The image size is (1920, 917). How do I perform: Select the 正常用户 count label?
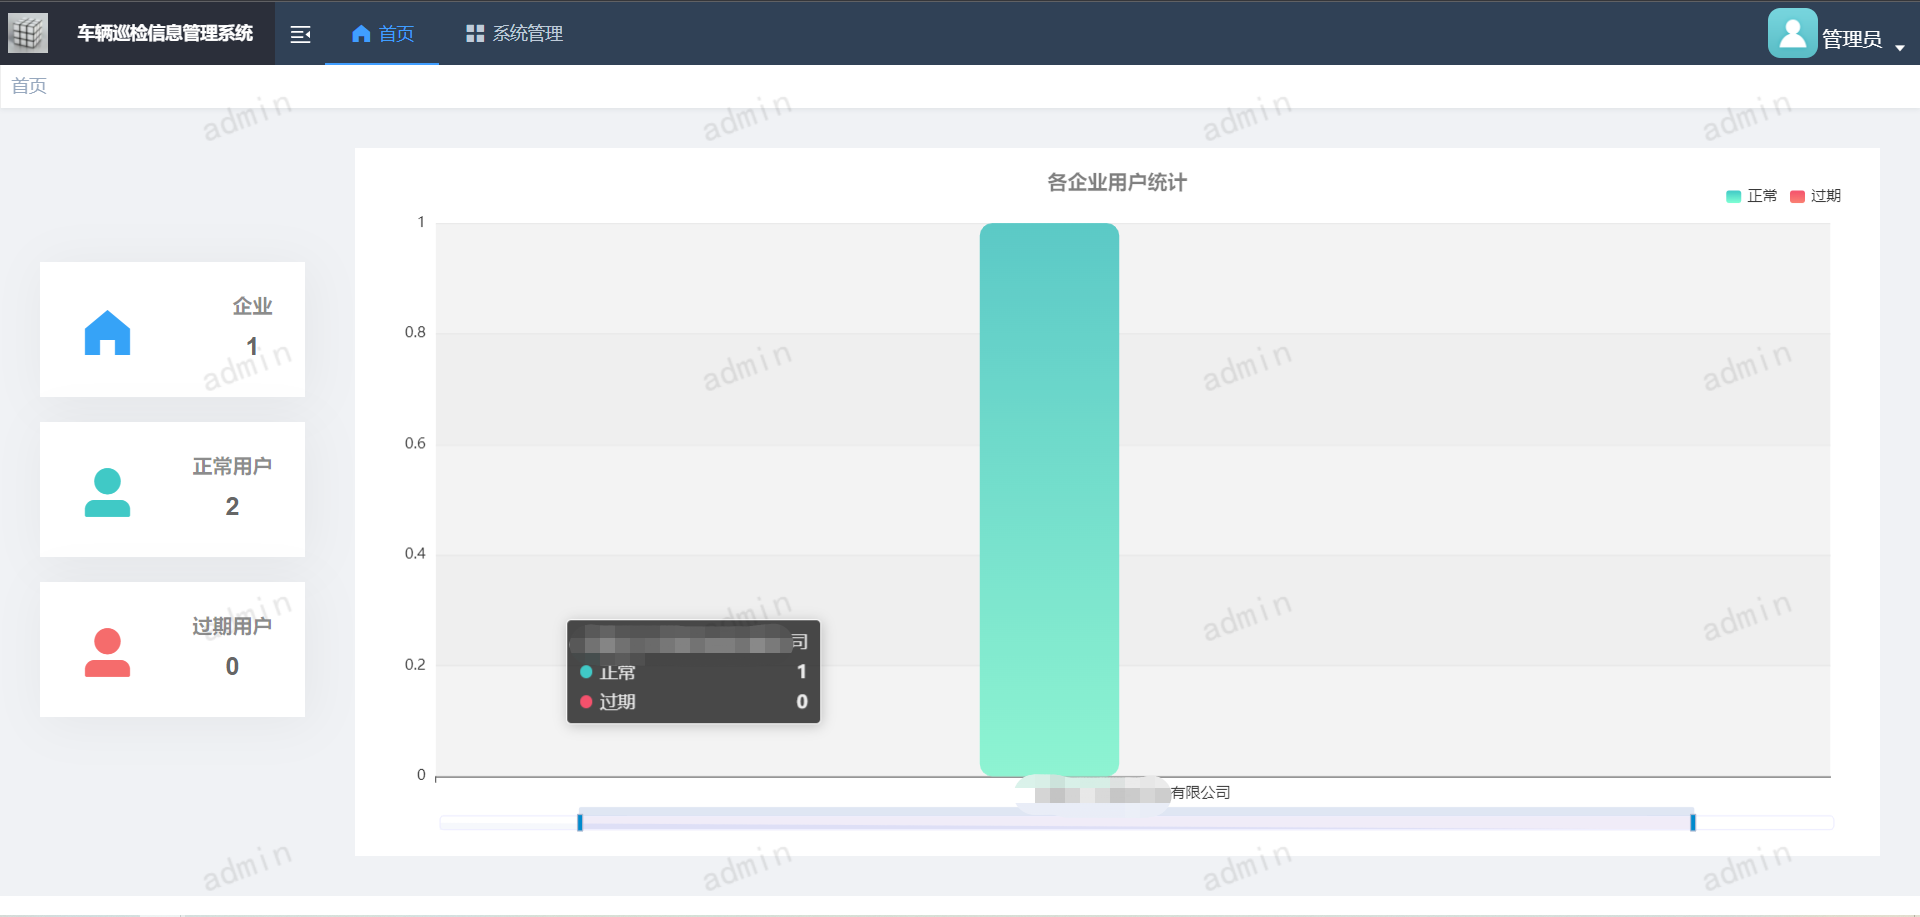232,466
